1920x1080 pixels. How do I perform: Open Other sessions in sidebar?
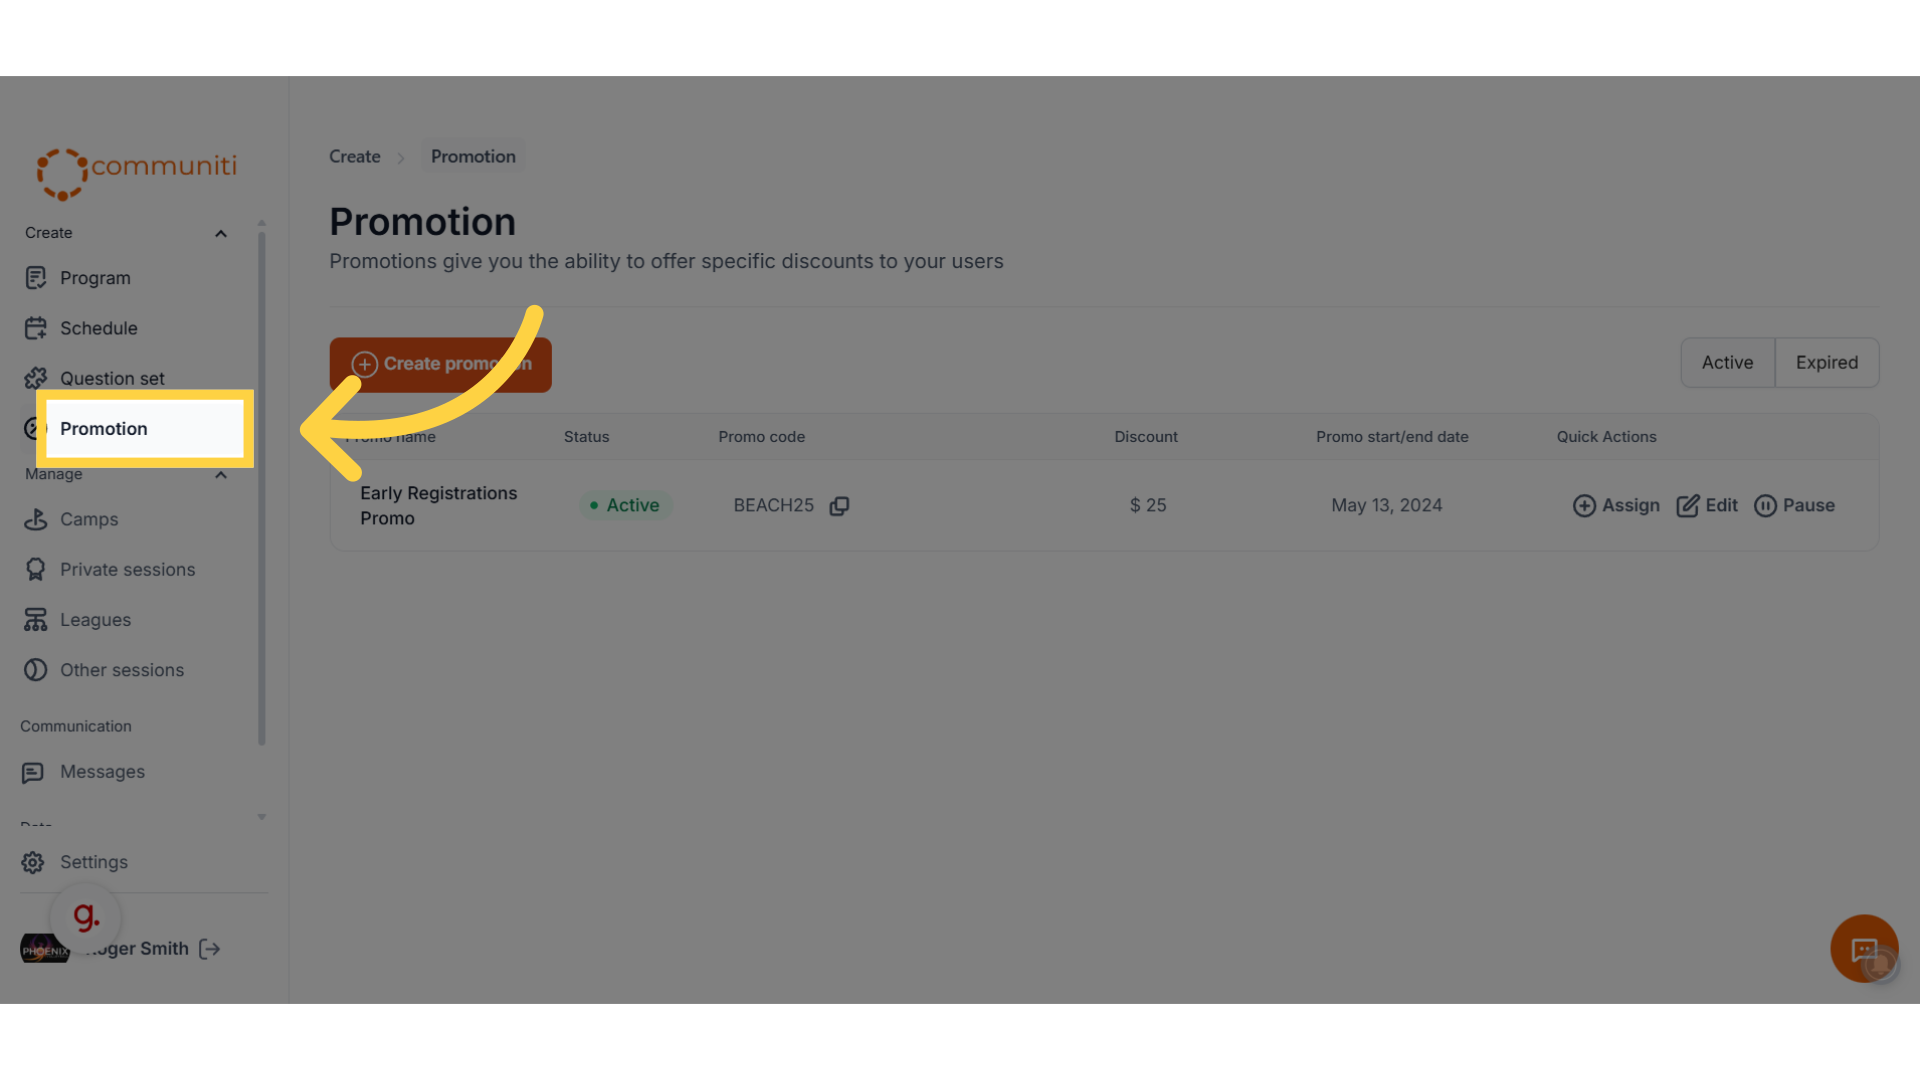click(x=121, y=670)
